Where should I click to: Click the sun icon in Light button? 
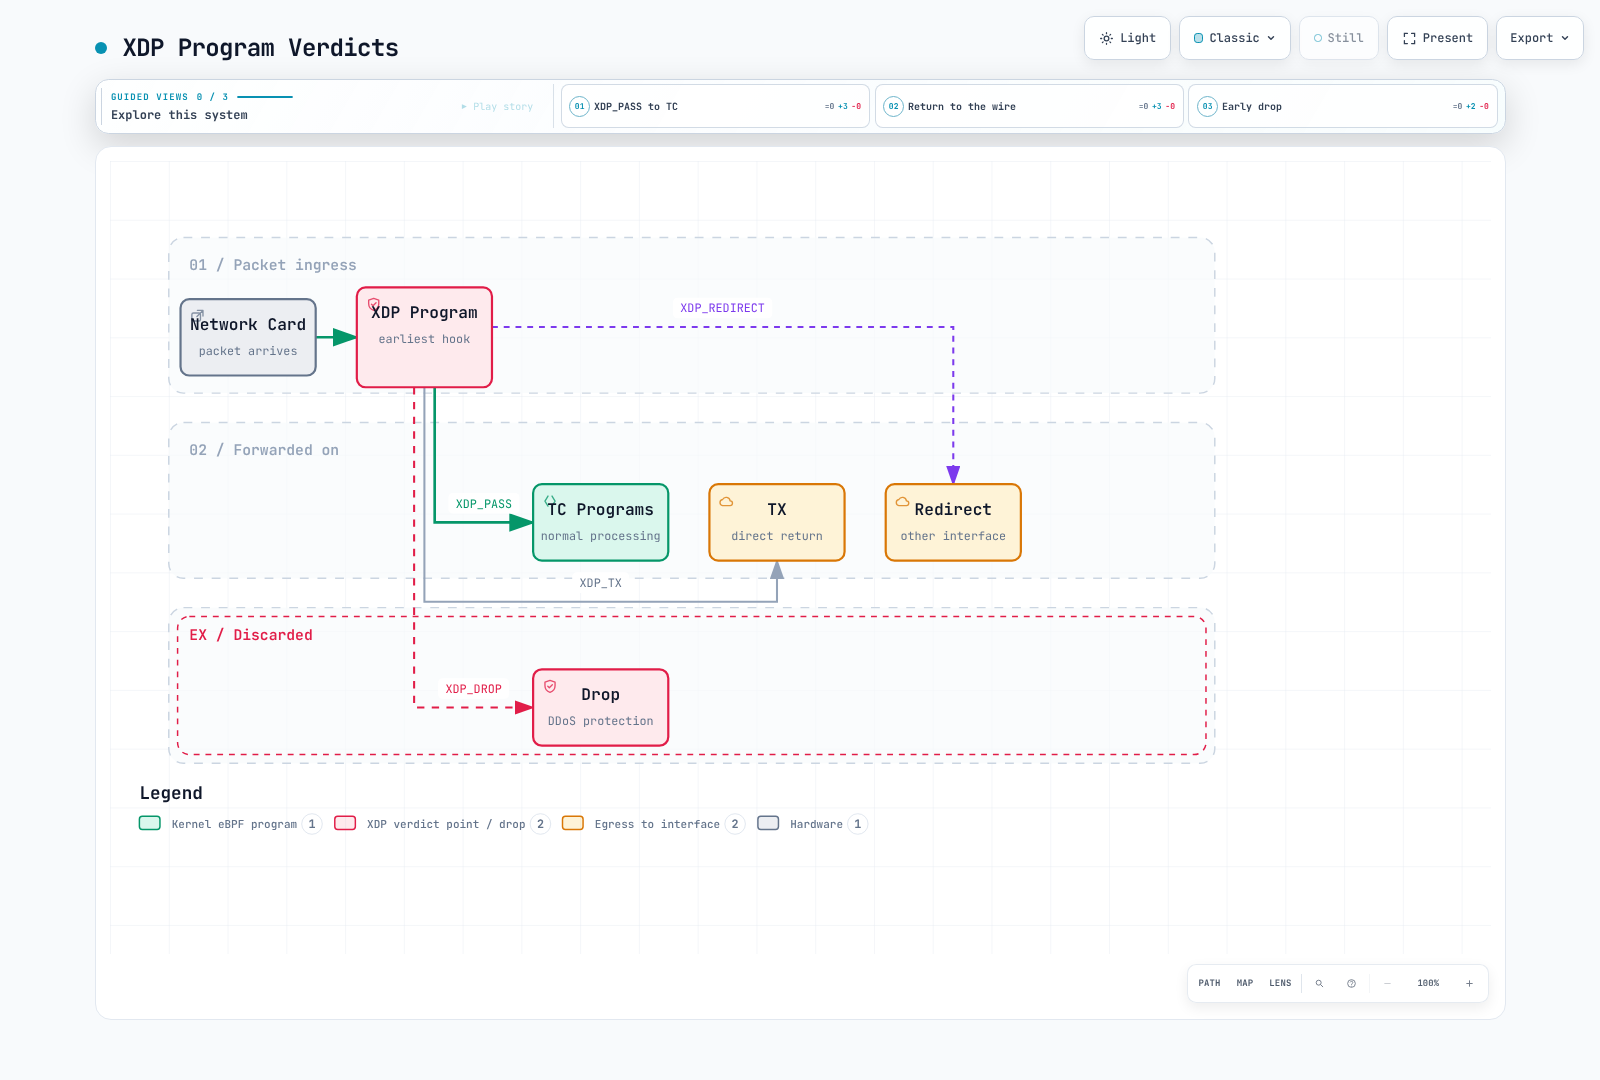coord(1106,38)
